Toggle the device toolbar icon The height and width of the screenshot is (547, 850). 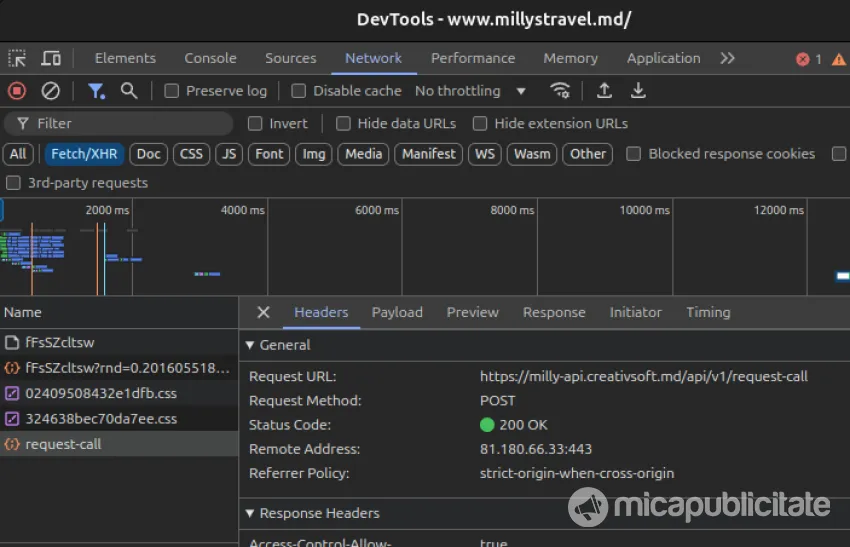tap(51, 58)
